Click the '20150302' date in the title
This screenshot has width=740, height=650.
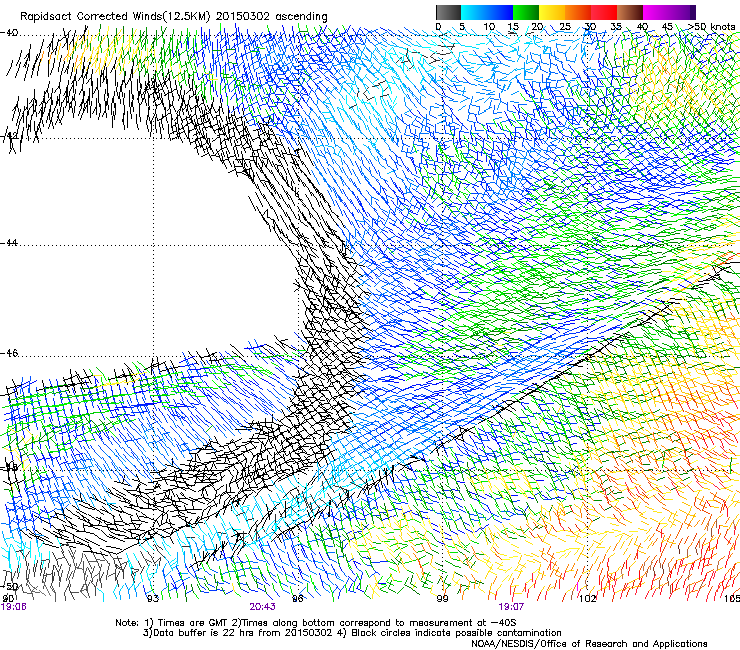[x=243, y=17]
